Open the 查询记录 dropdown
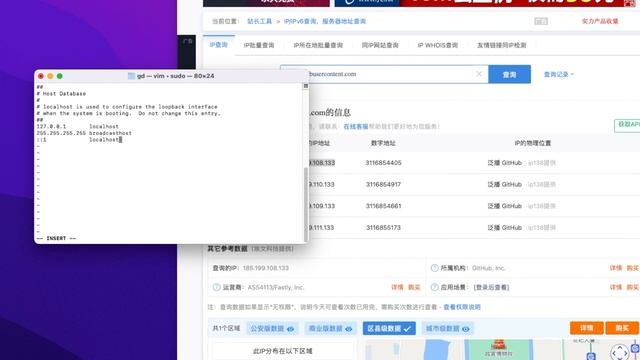The image size is (640, 360). tap(559, 74)
